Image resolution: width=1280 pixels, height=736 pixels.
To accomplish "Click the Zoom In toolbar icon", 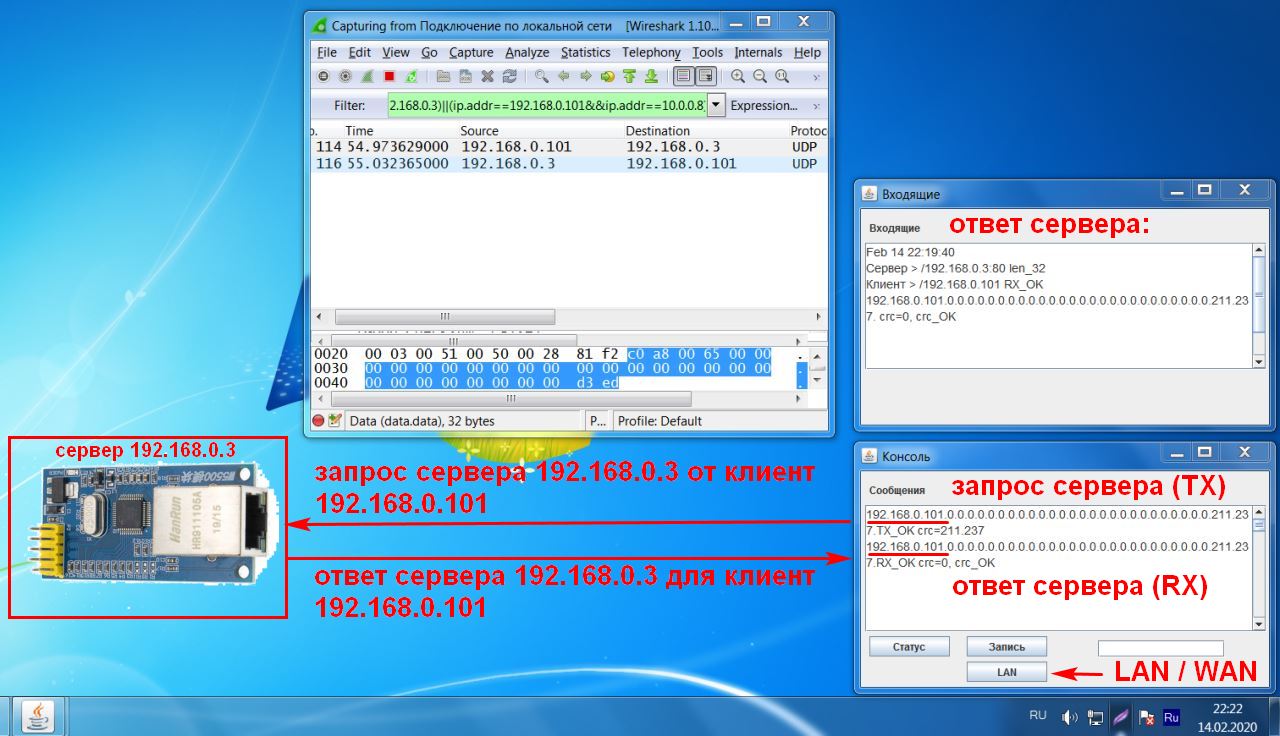I will [x=738, y=76].
